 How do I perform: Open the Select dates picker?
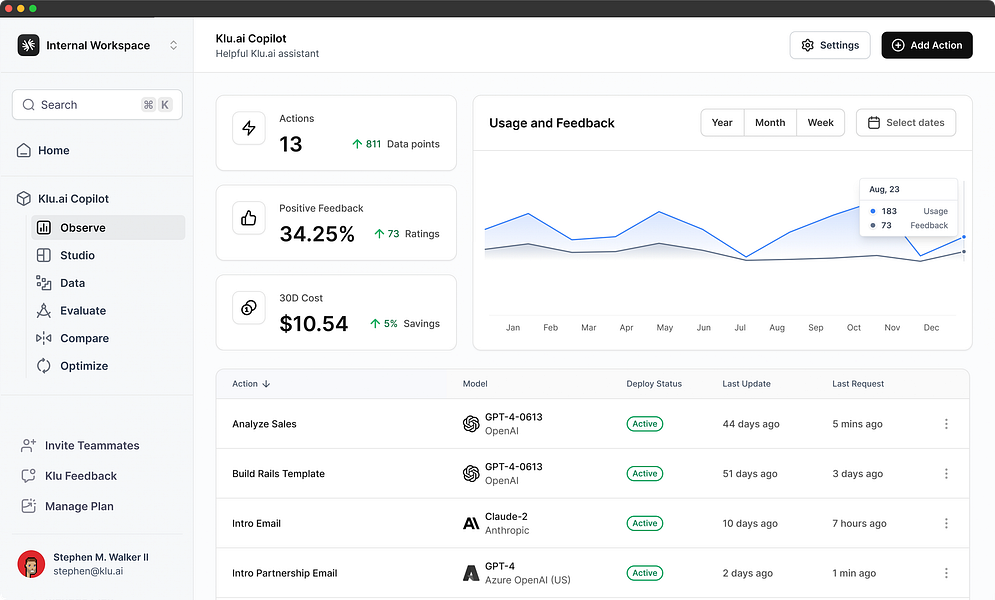click(906, 122)
